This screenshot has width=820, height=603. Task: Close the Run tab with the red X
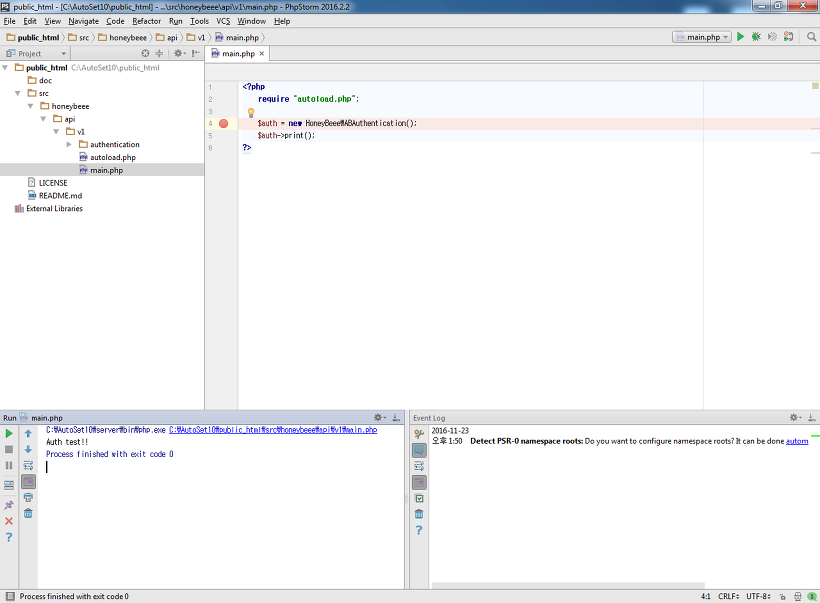[x=9, y=521]
